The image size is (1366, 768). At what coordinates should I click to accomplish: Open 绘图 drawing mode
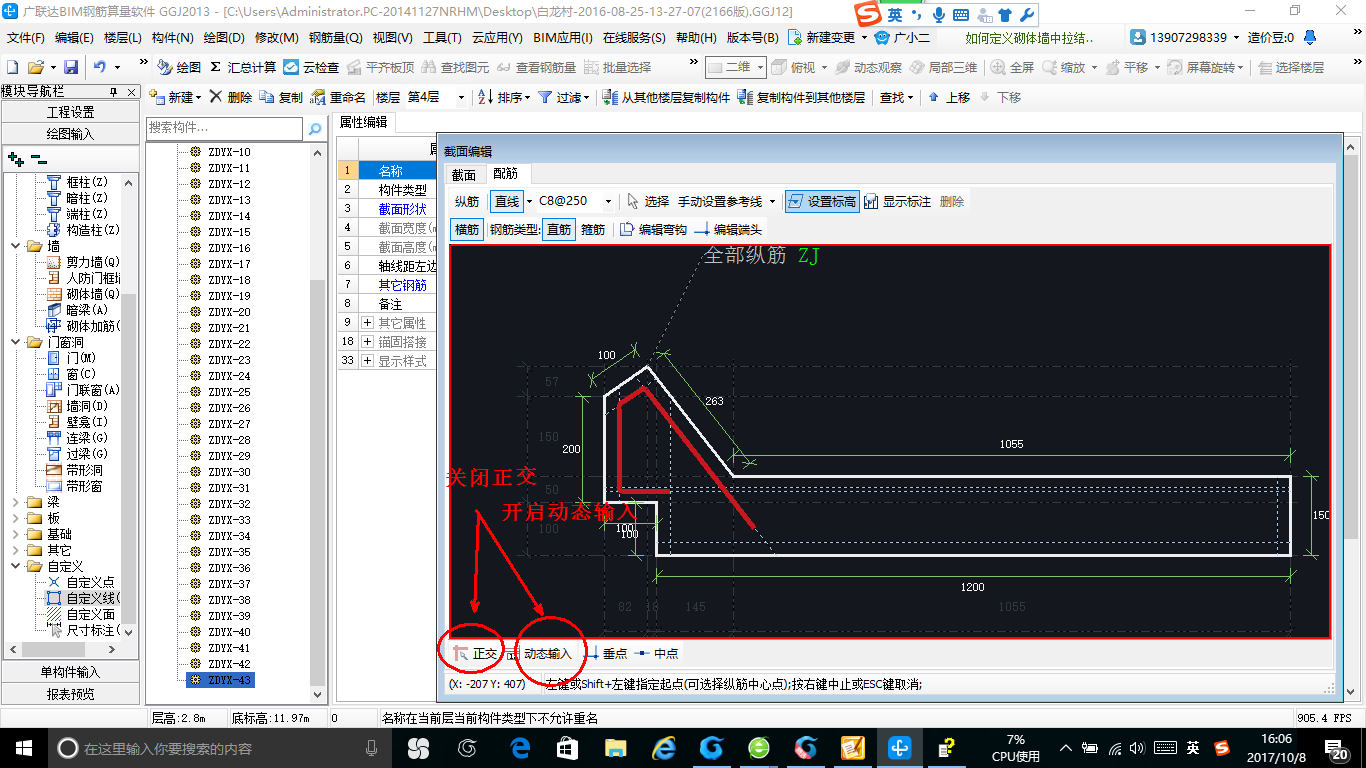(x=179, y=67)
